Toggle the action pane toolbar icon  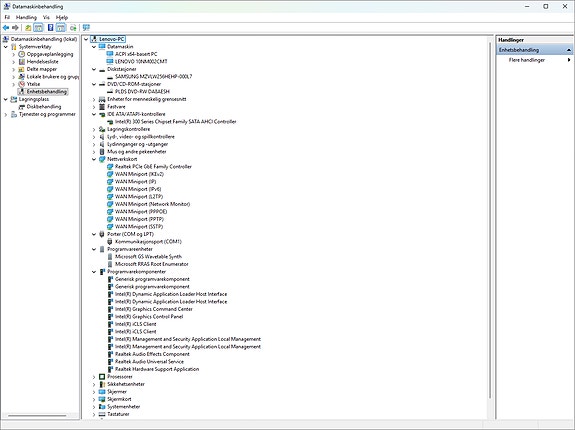point(61,28)
